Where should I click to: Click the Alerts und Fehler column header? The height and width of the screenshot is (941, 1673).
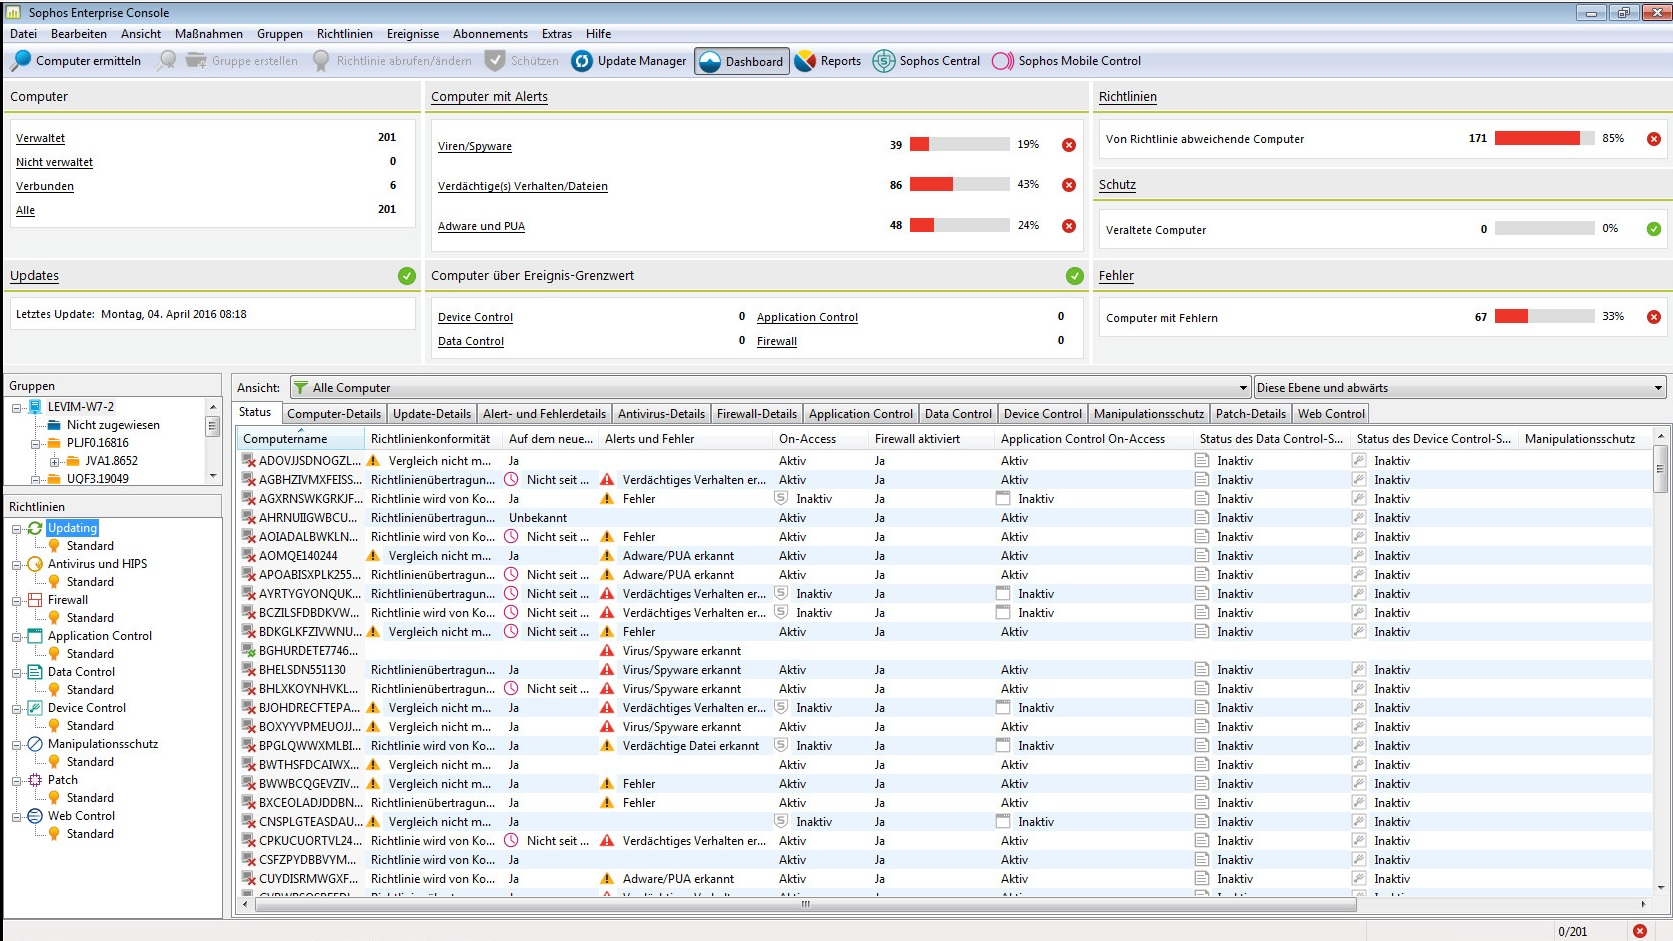pyautogui.click(x=686, y=439)
